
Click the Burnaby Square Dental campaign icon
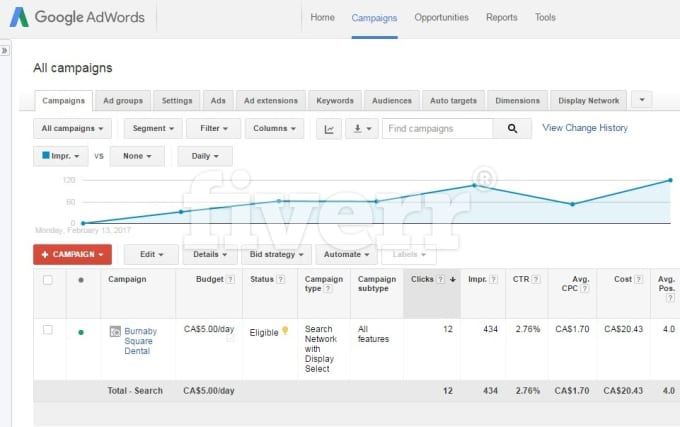[115, 332]
